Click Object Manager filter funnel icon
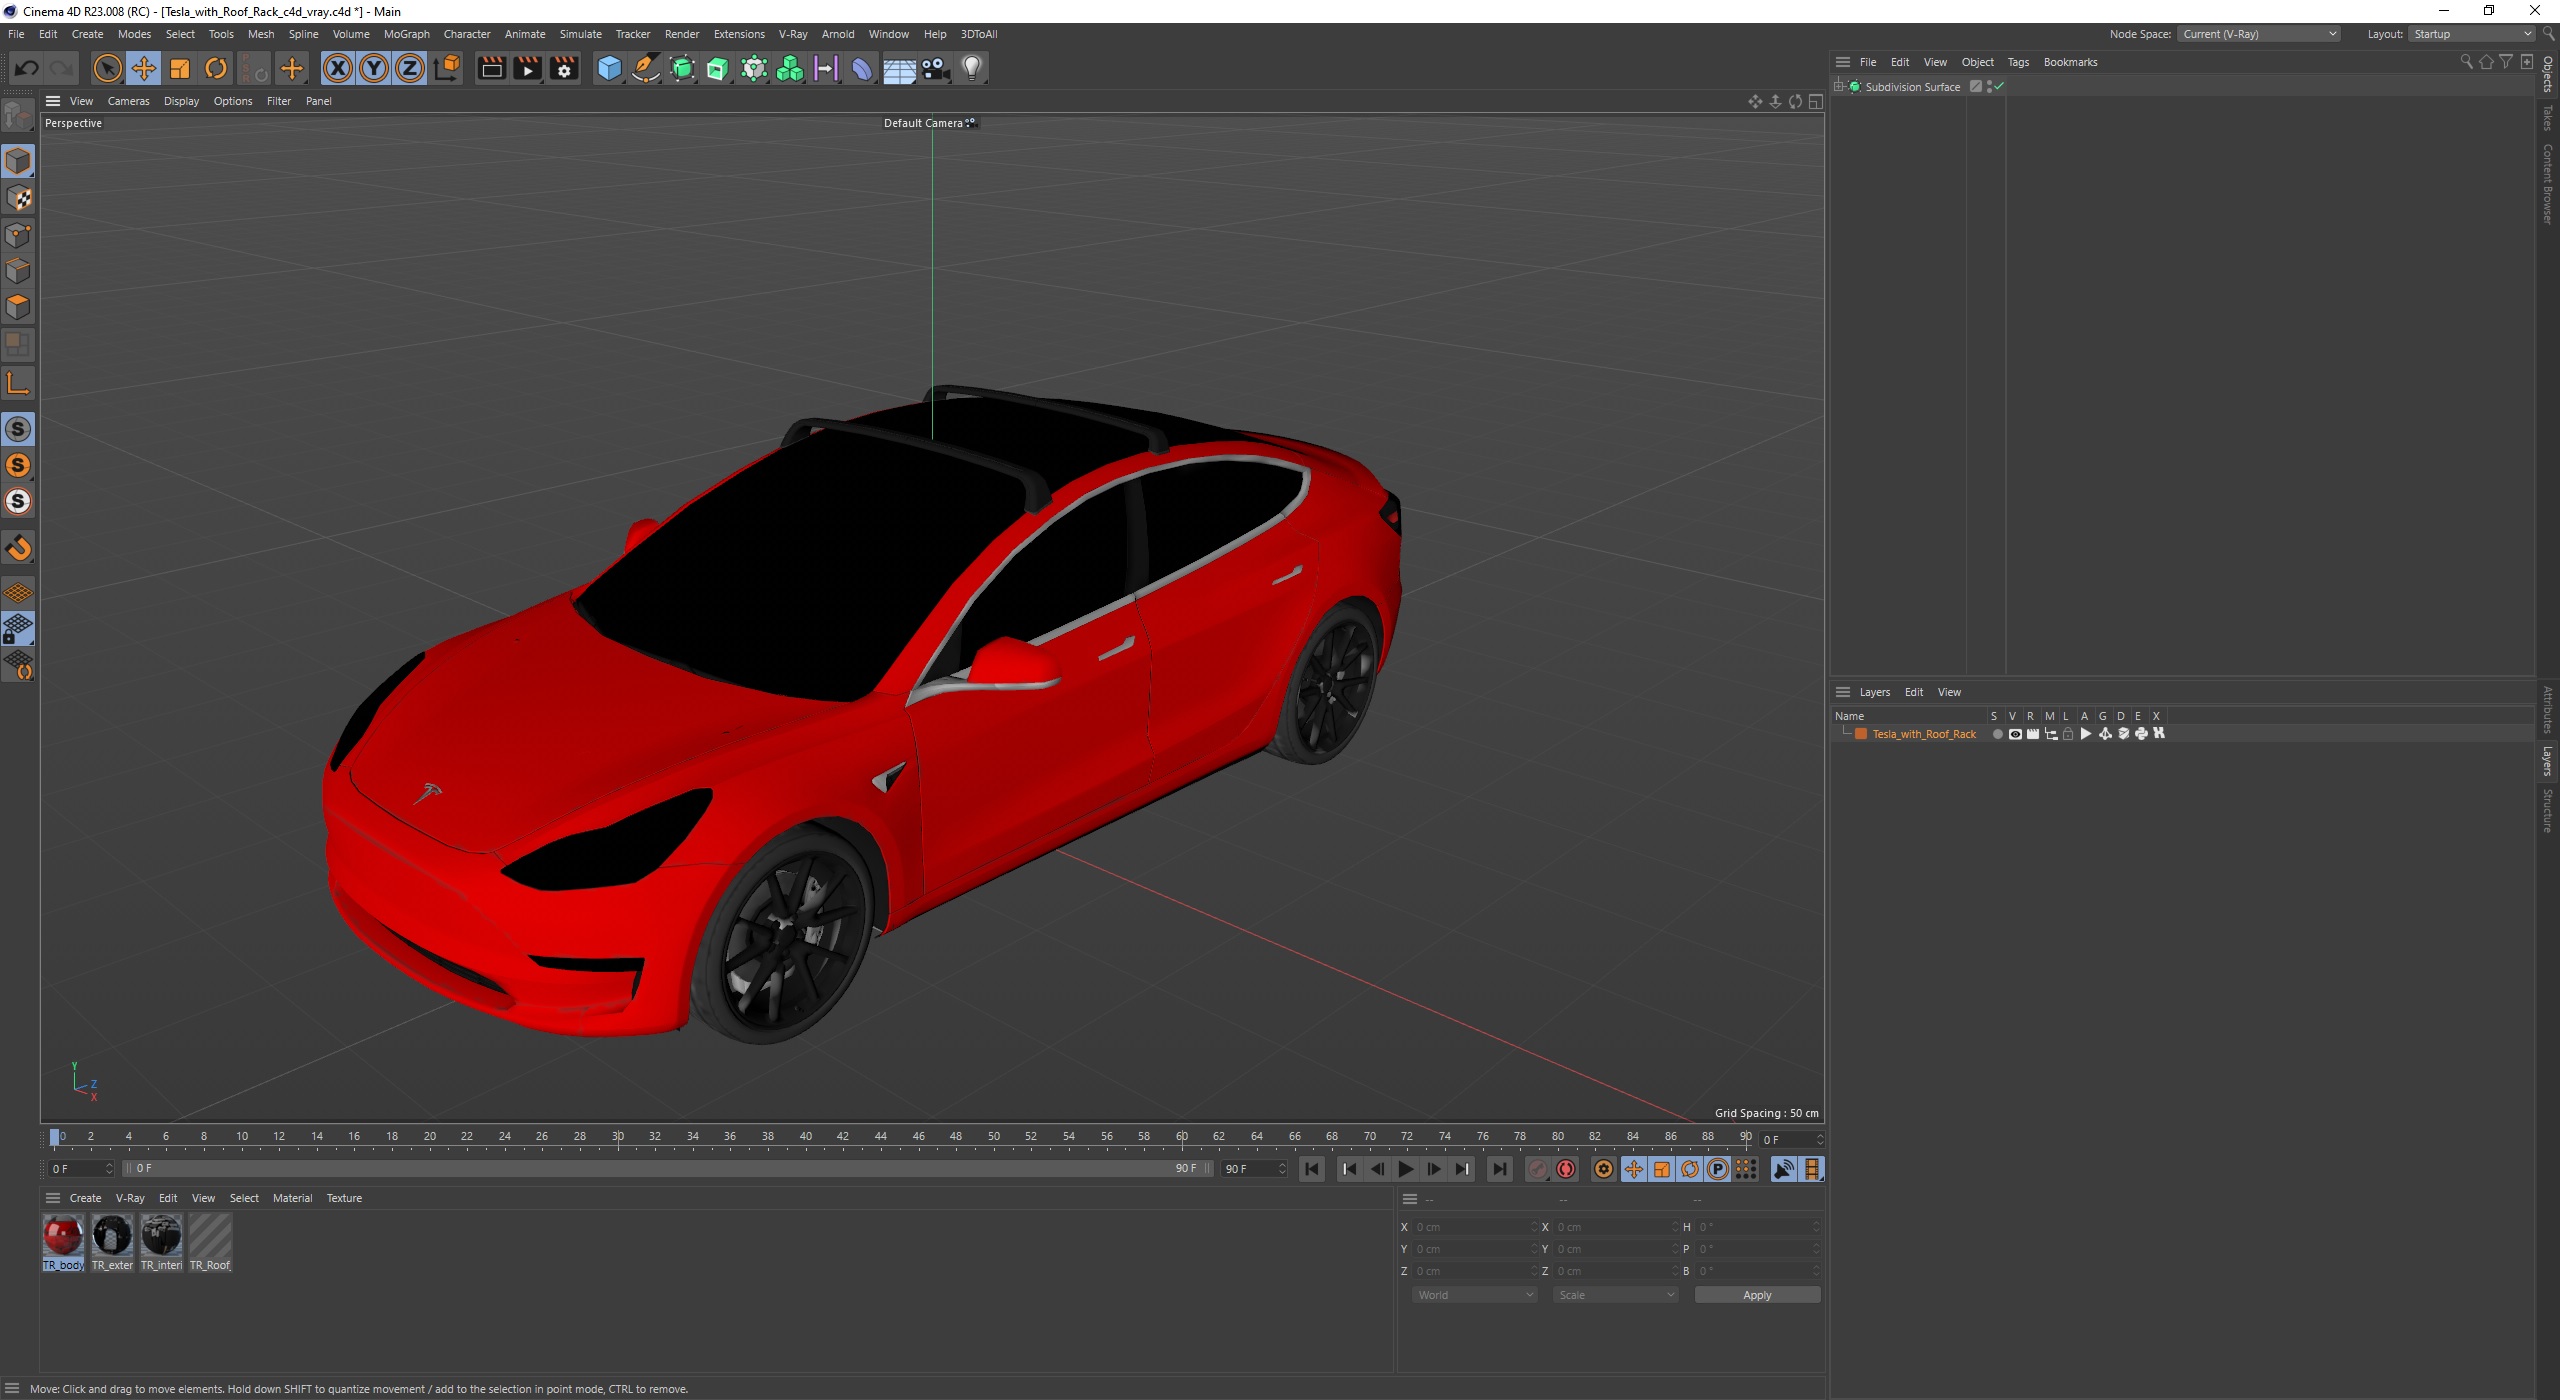This screenshot has height=1400, width=2560. [x=2506, y=62]
